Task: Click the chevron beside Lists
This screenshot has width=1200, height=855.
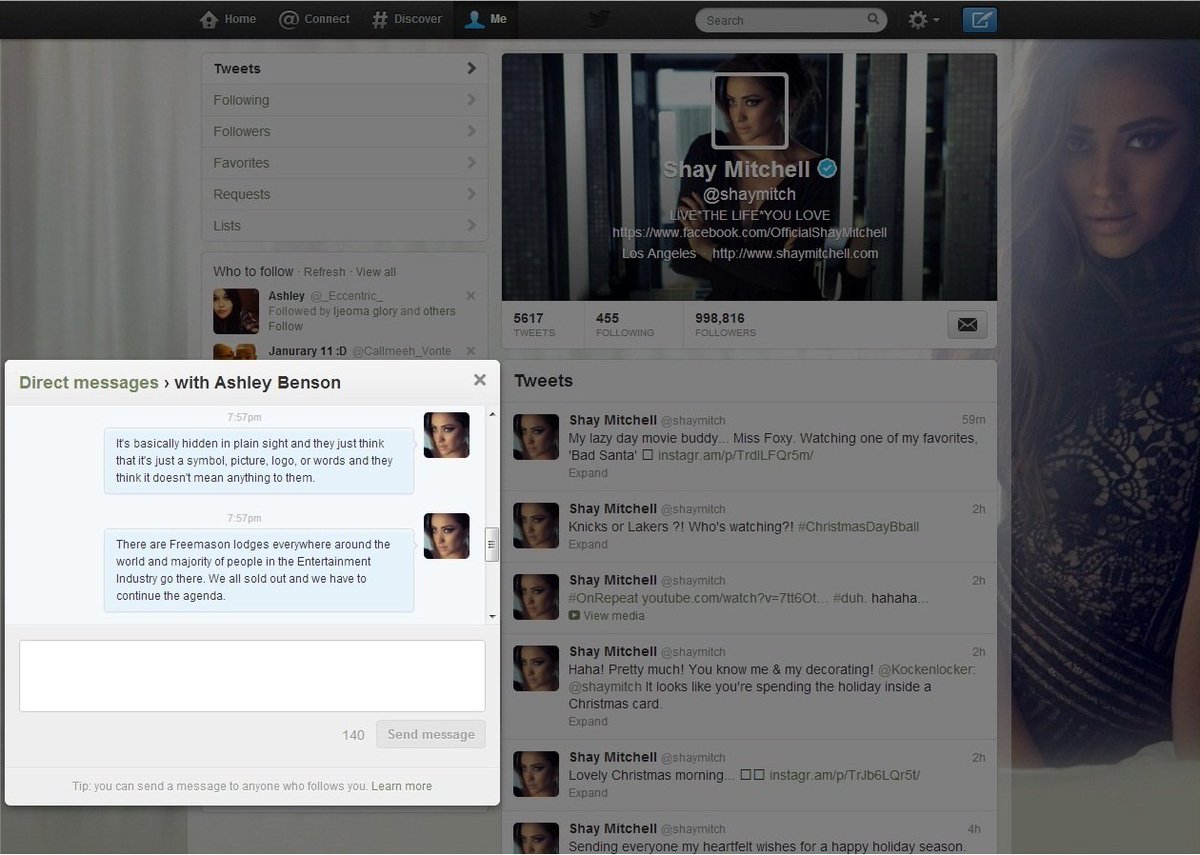Action: [x=471, y=225]
